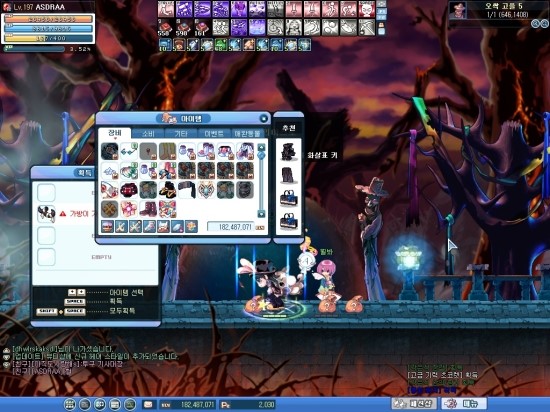Select the black armor top recommended item
The width and height of the screenshot is (550, 412).
click(288, 151)
